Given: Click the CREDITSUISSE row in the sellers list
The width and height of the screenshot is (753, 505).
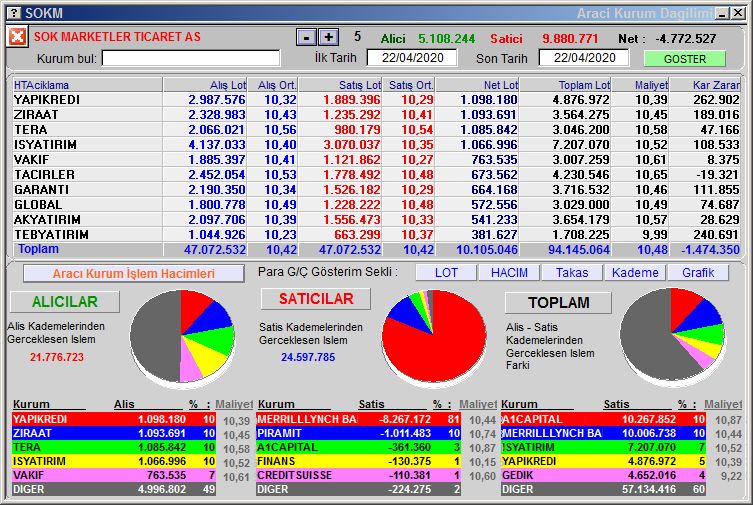Looking at the screenshot, I should coord(358,475).
